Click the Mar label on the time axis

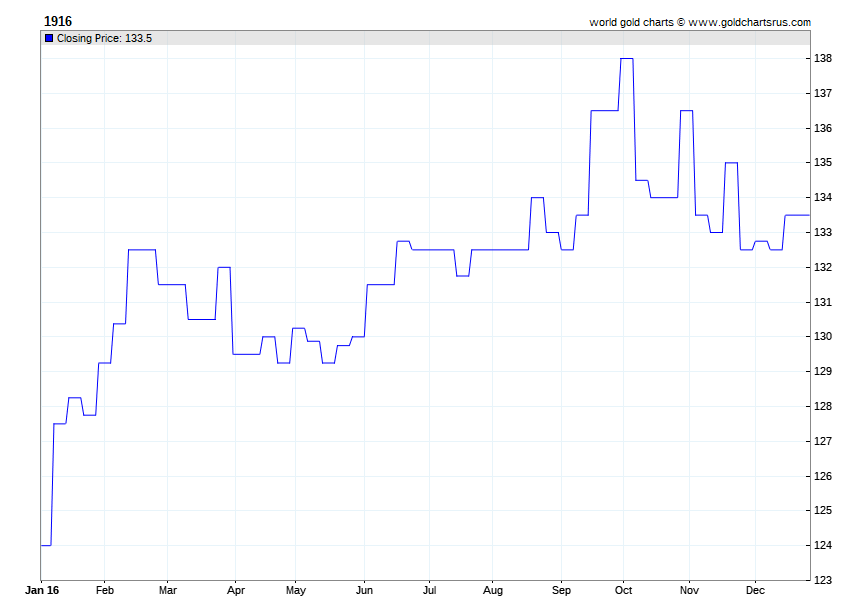(167, 591)
